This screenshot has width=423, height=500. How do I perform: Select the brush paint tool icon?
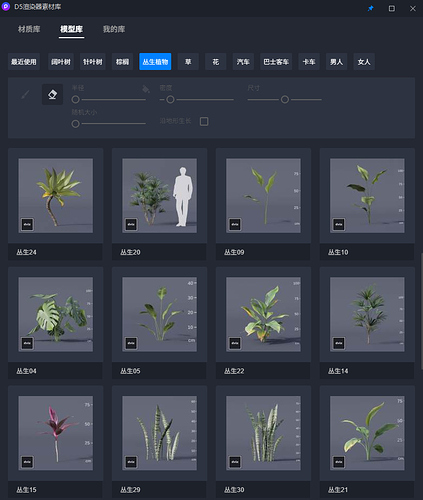coord(25,95)
